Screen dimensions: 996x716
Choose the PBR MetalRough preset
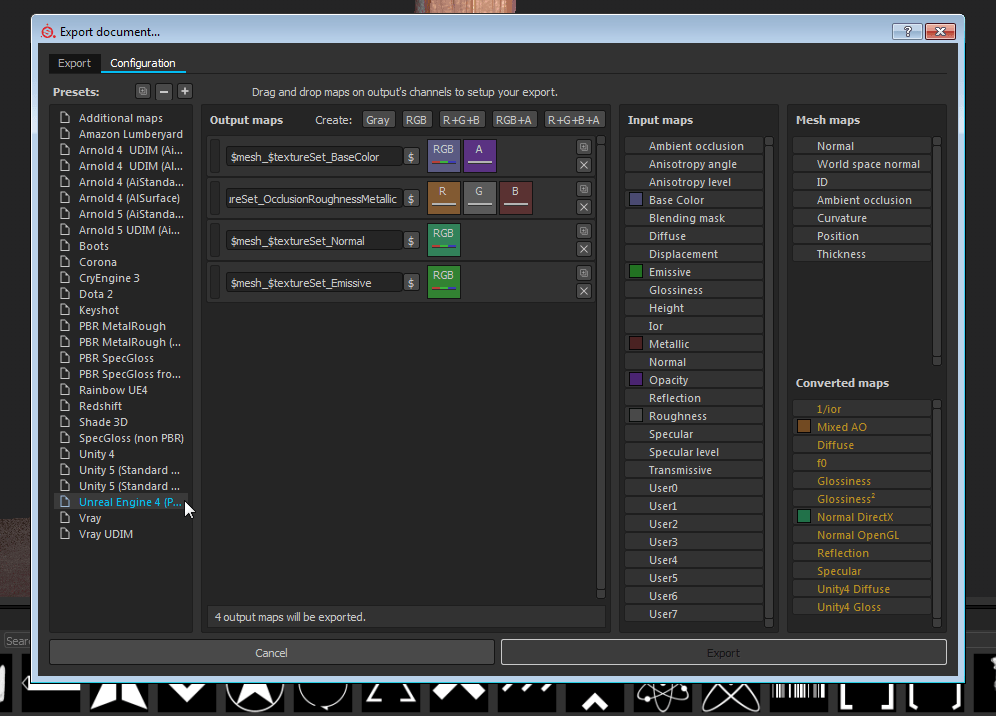point(122,326)
